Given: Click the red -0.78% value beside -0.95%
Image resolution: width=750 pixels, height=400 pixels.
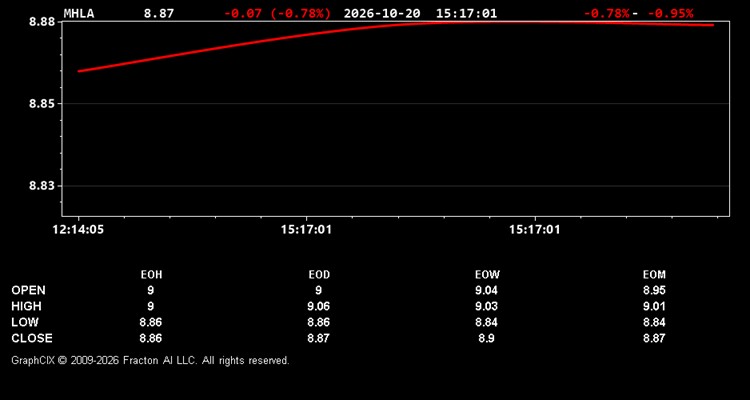Looking at the screenshot, I should point(607,13).
